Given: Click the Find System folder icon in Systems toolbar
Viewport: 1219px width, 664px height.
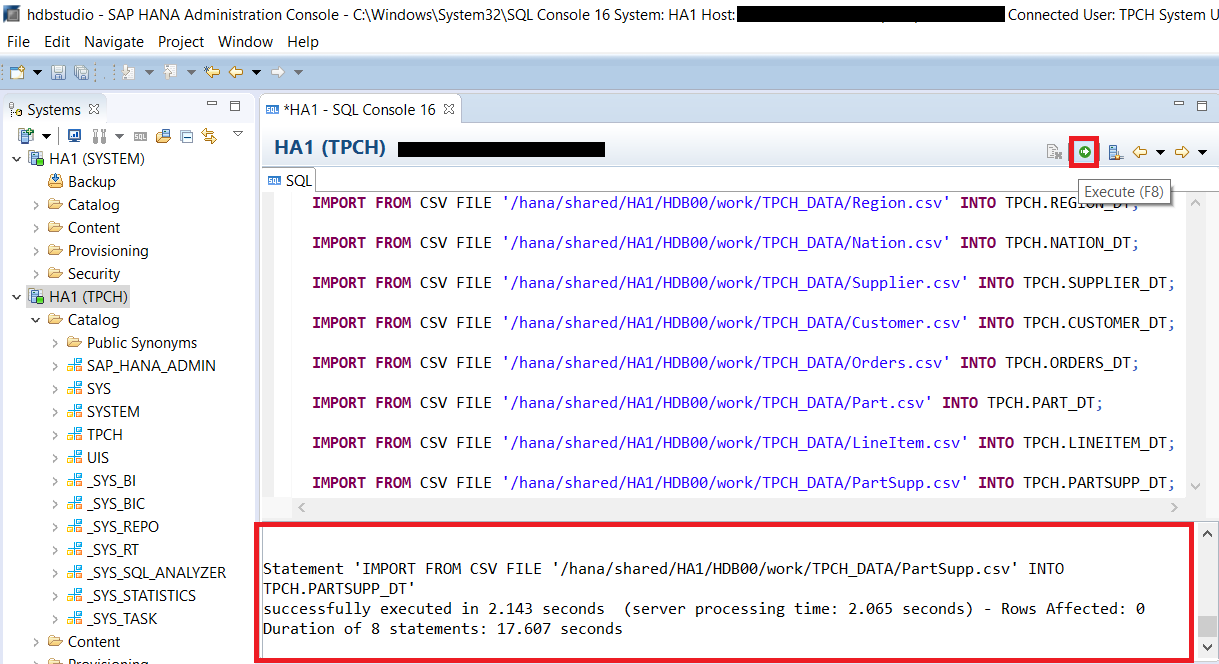Looking at the screenshot, I should click(163, 136).
